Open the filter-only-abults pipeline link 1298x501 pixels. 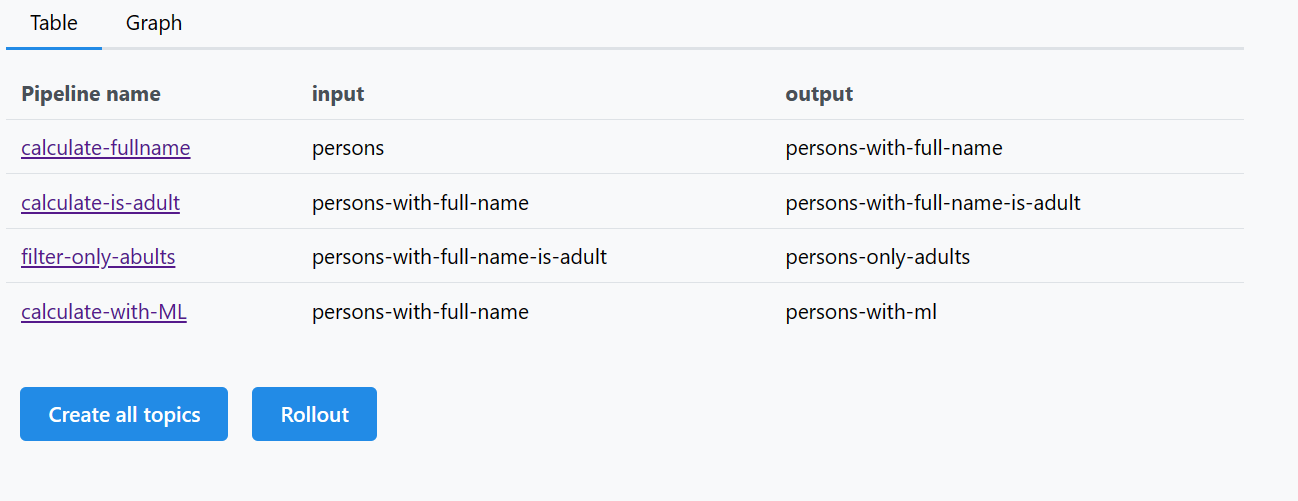pyautogui.click(x=98, y=257)
